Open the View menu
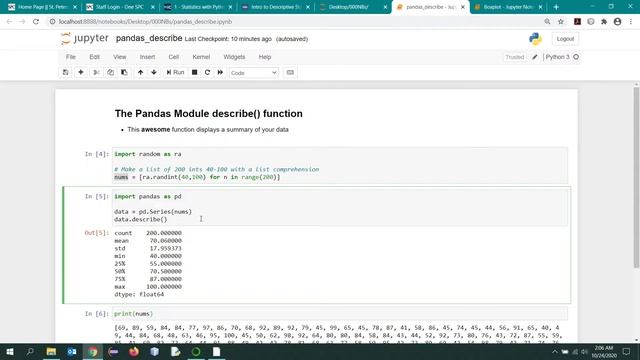The height and width of the screenshot is (360, 640). (x=120, y=57)
